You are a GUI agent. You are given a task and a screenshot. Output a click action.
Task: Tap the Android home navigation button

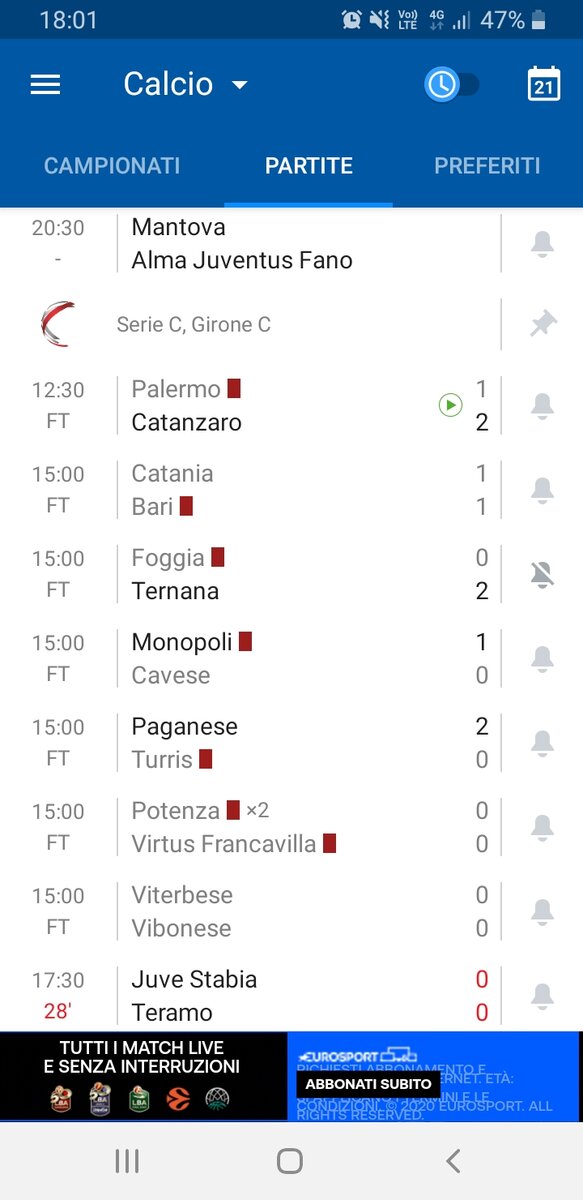[290, 1160]
